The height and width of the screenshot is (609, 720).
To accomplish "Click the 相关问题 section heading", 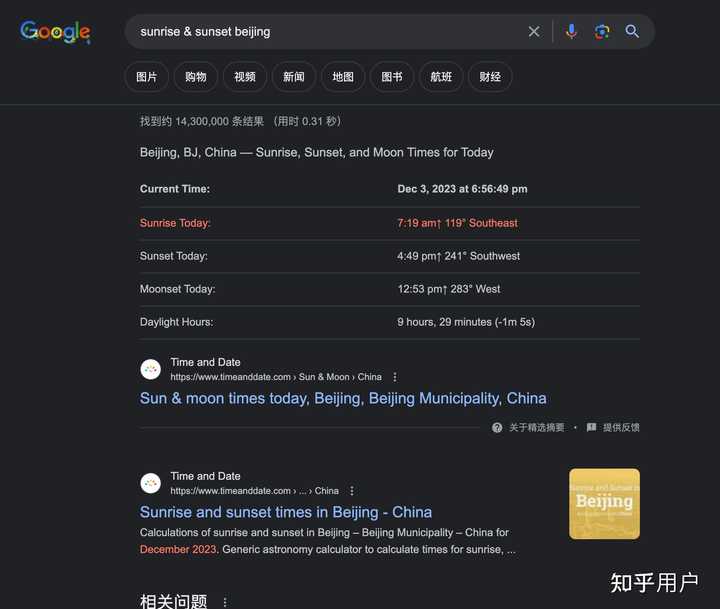I will pos(174,602).
